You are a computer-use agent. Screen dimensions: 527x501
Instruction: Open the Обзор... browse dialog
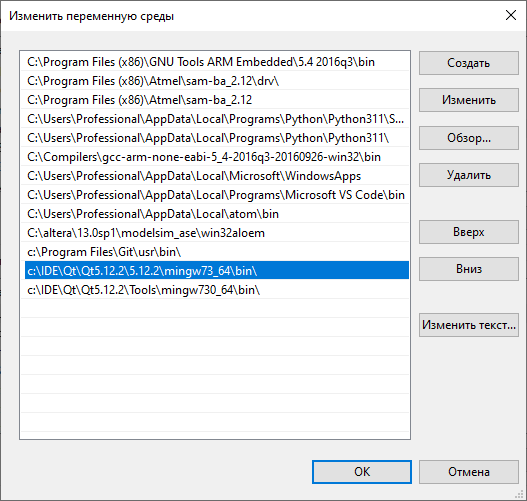click(469, 138)
